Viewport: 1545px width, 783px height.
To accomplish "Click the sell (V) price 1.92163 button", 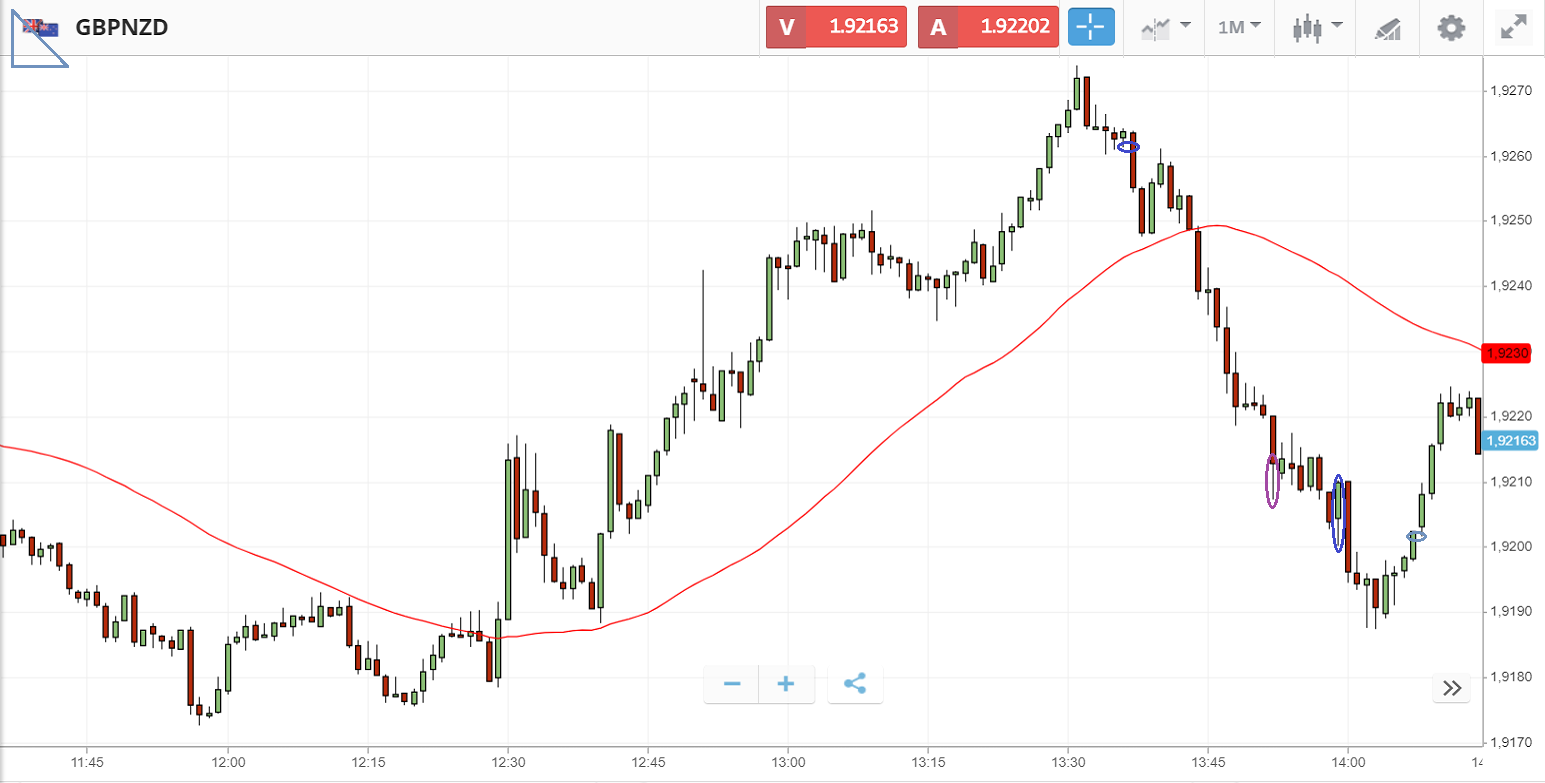I will pyautogui.click(x=836, y=27).
